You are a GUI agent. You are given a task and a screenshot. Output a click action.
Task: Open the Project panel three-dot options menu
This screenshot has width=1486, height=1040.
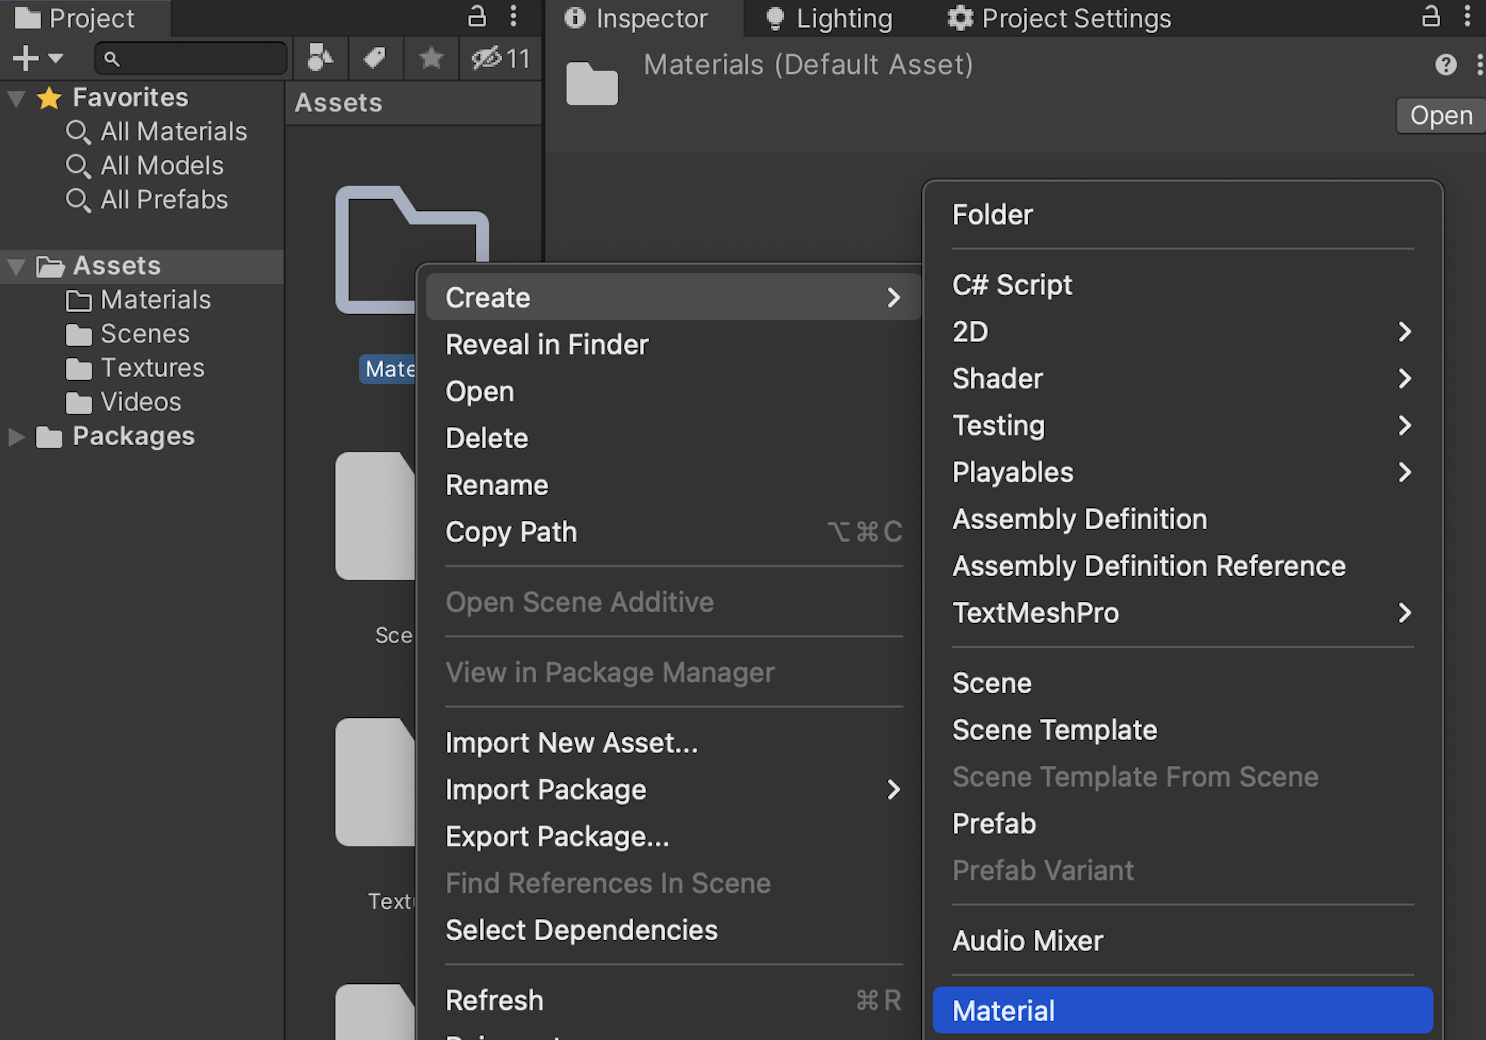[x=514, y=17]
